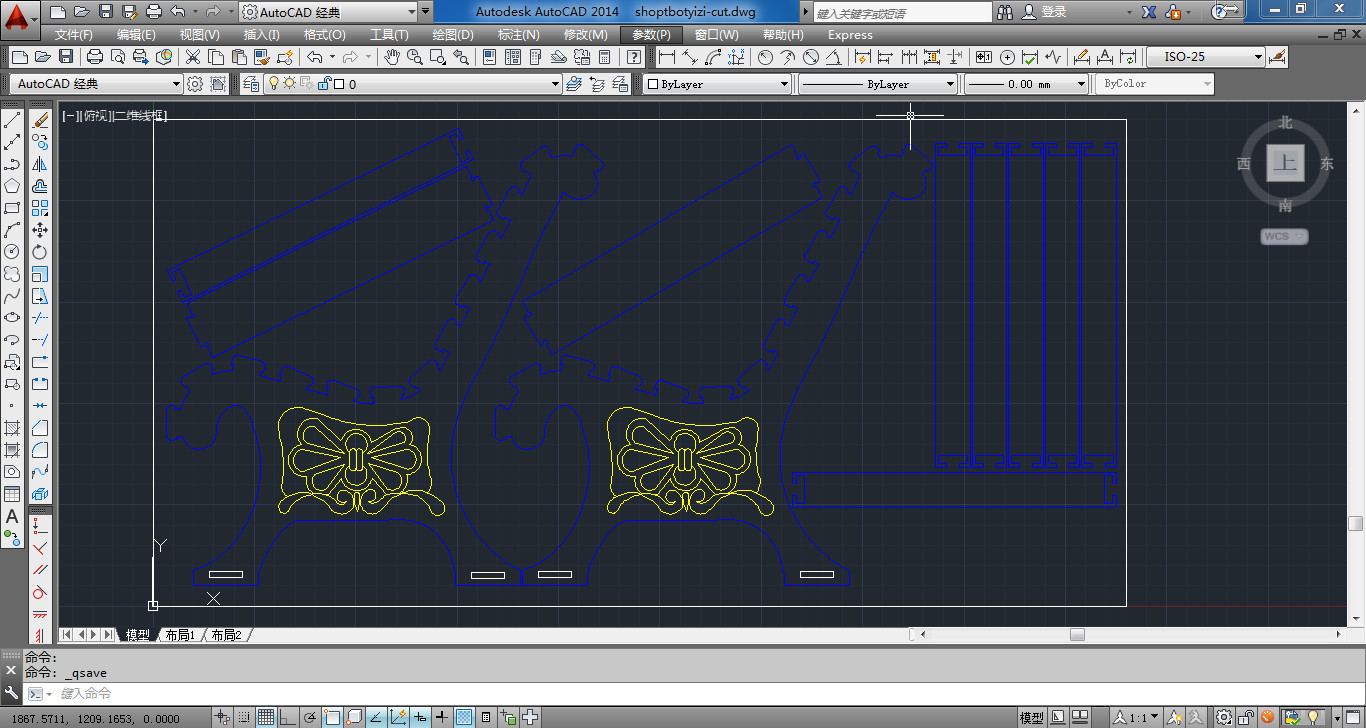This screenshot has width=1366, height=728.
Task: Open the 编辑(E) menu
Action: (x=136, y=35)
